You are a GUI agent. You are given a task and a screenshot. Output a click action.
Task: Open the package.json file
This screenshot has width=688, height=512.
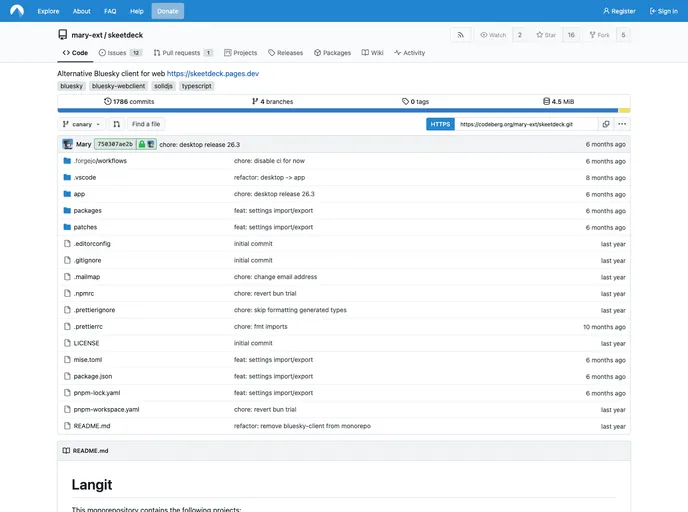(93, 376)
